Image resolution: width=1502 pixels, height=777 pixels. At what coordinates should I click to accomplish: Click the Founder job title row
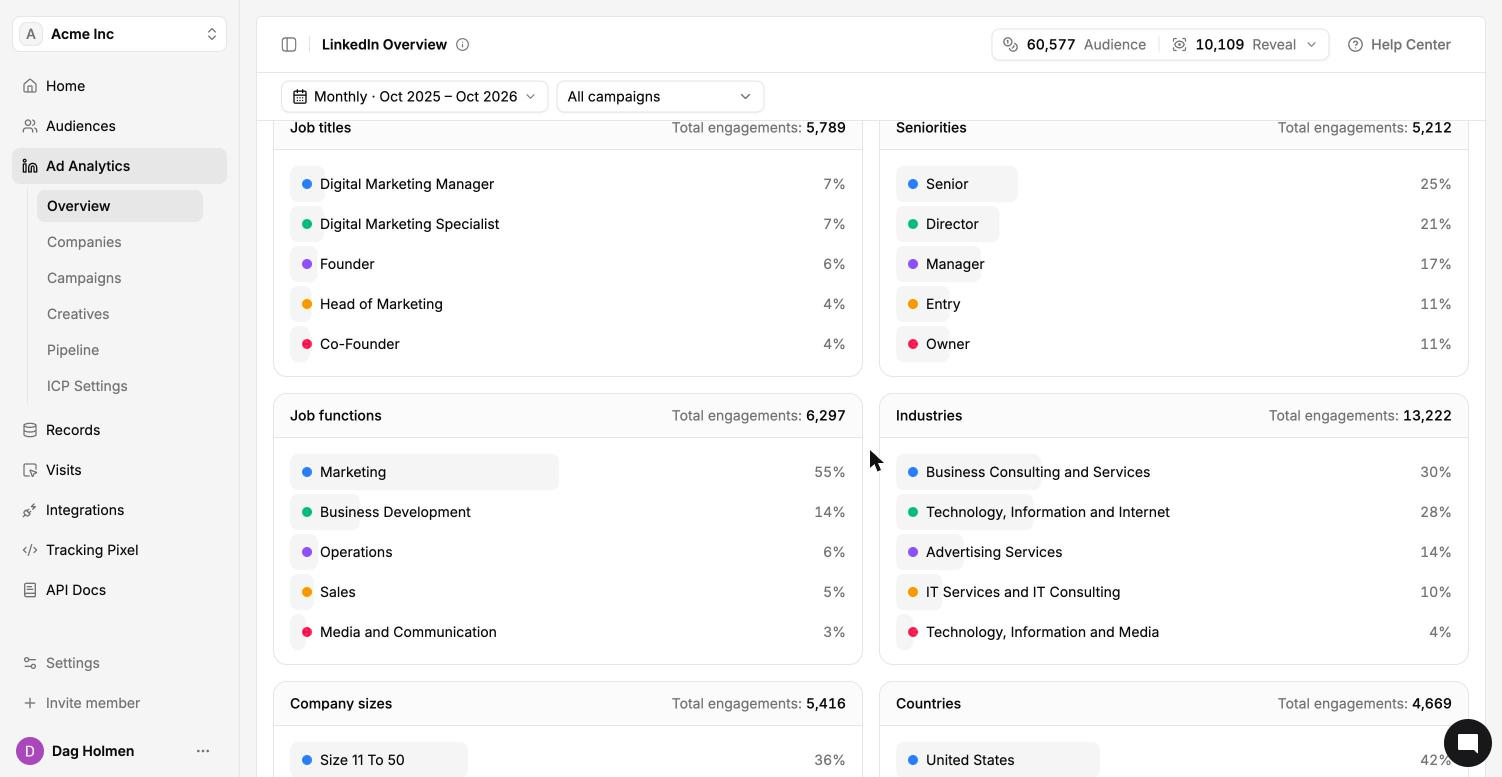click(568, 264)
